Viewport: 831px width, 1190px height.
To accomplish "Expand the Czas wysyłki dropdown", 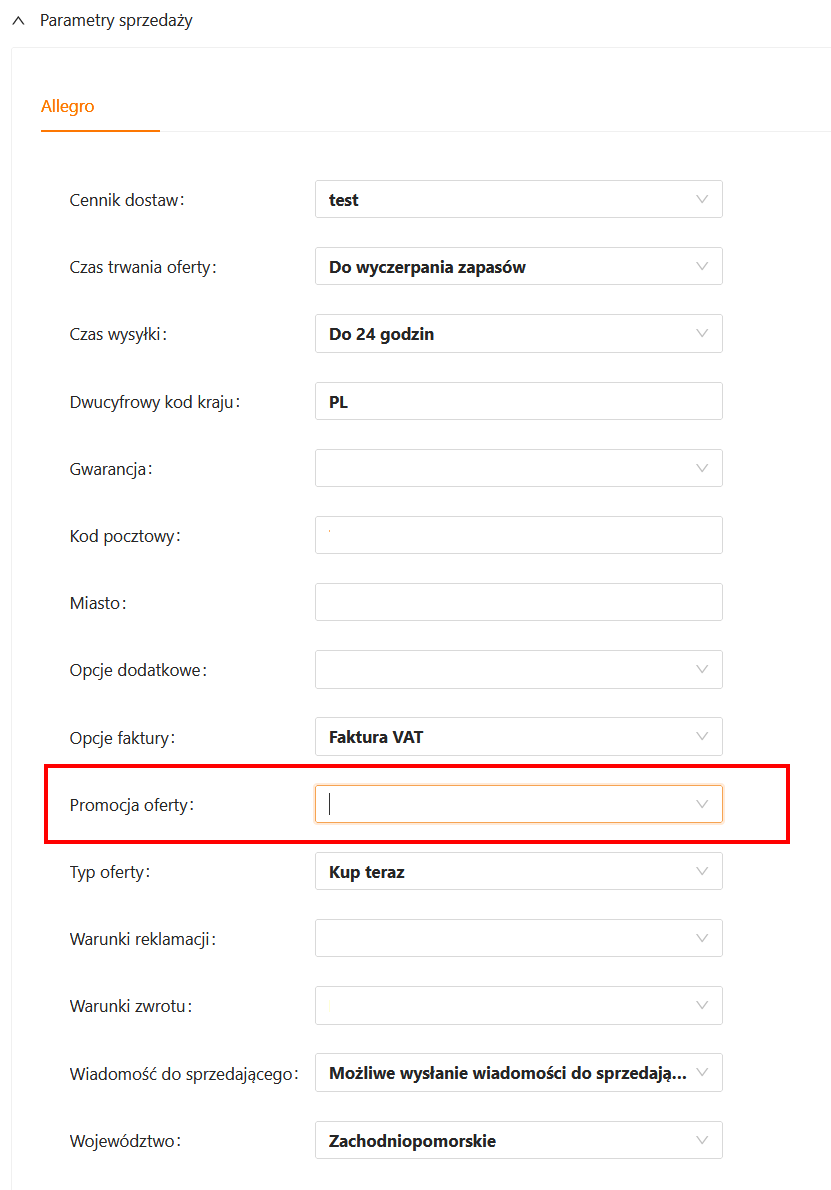I will [x=518, y=334].
